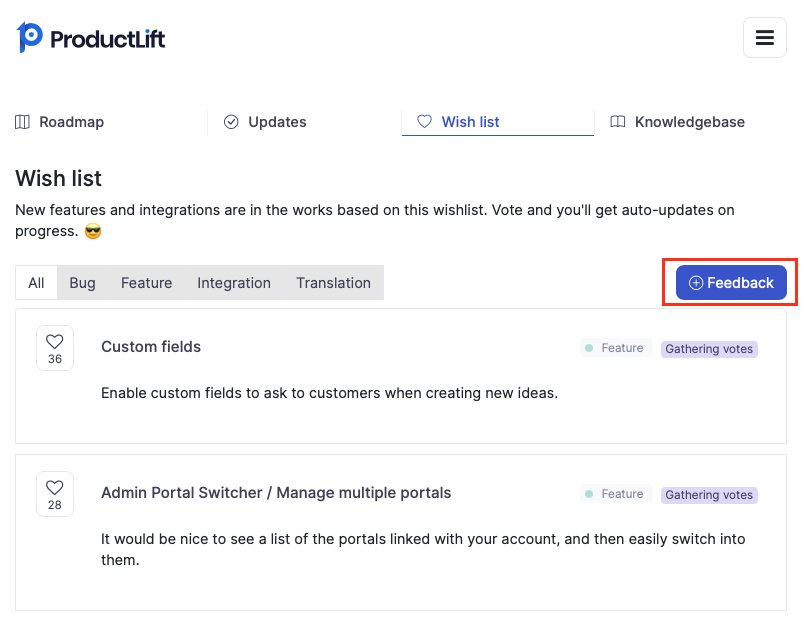Open the hamburger menu
This screenshot has height=617, width=806.
(764, 38)
